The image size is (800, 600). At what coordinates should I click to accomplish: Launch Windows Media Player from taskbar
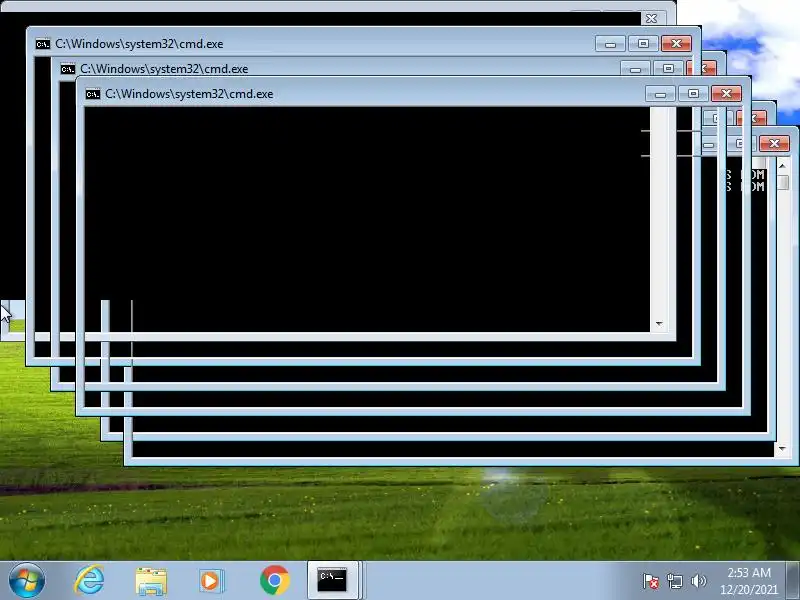(x=211, y=581)
